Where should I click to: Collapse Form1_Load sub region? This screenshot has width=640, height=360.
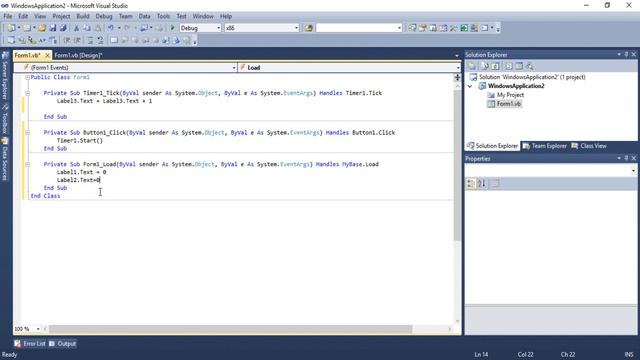click(x=27, y=164)
